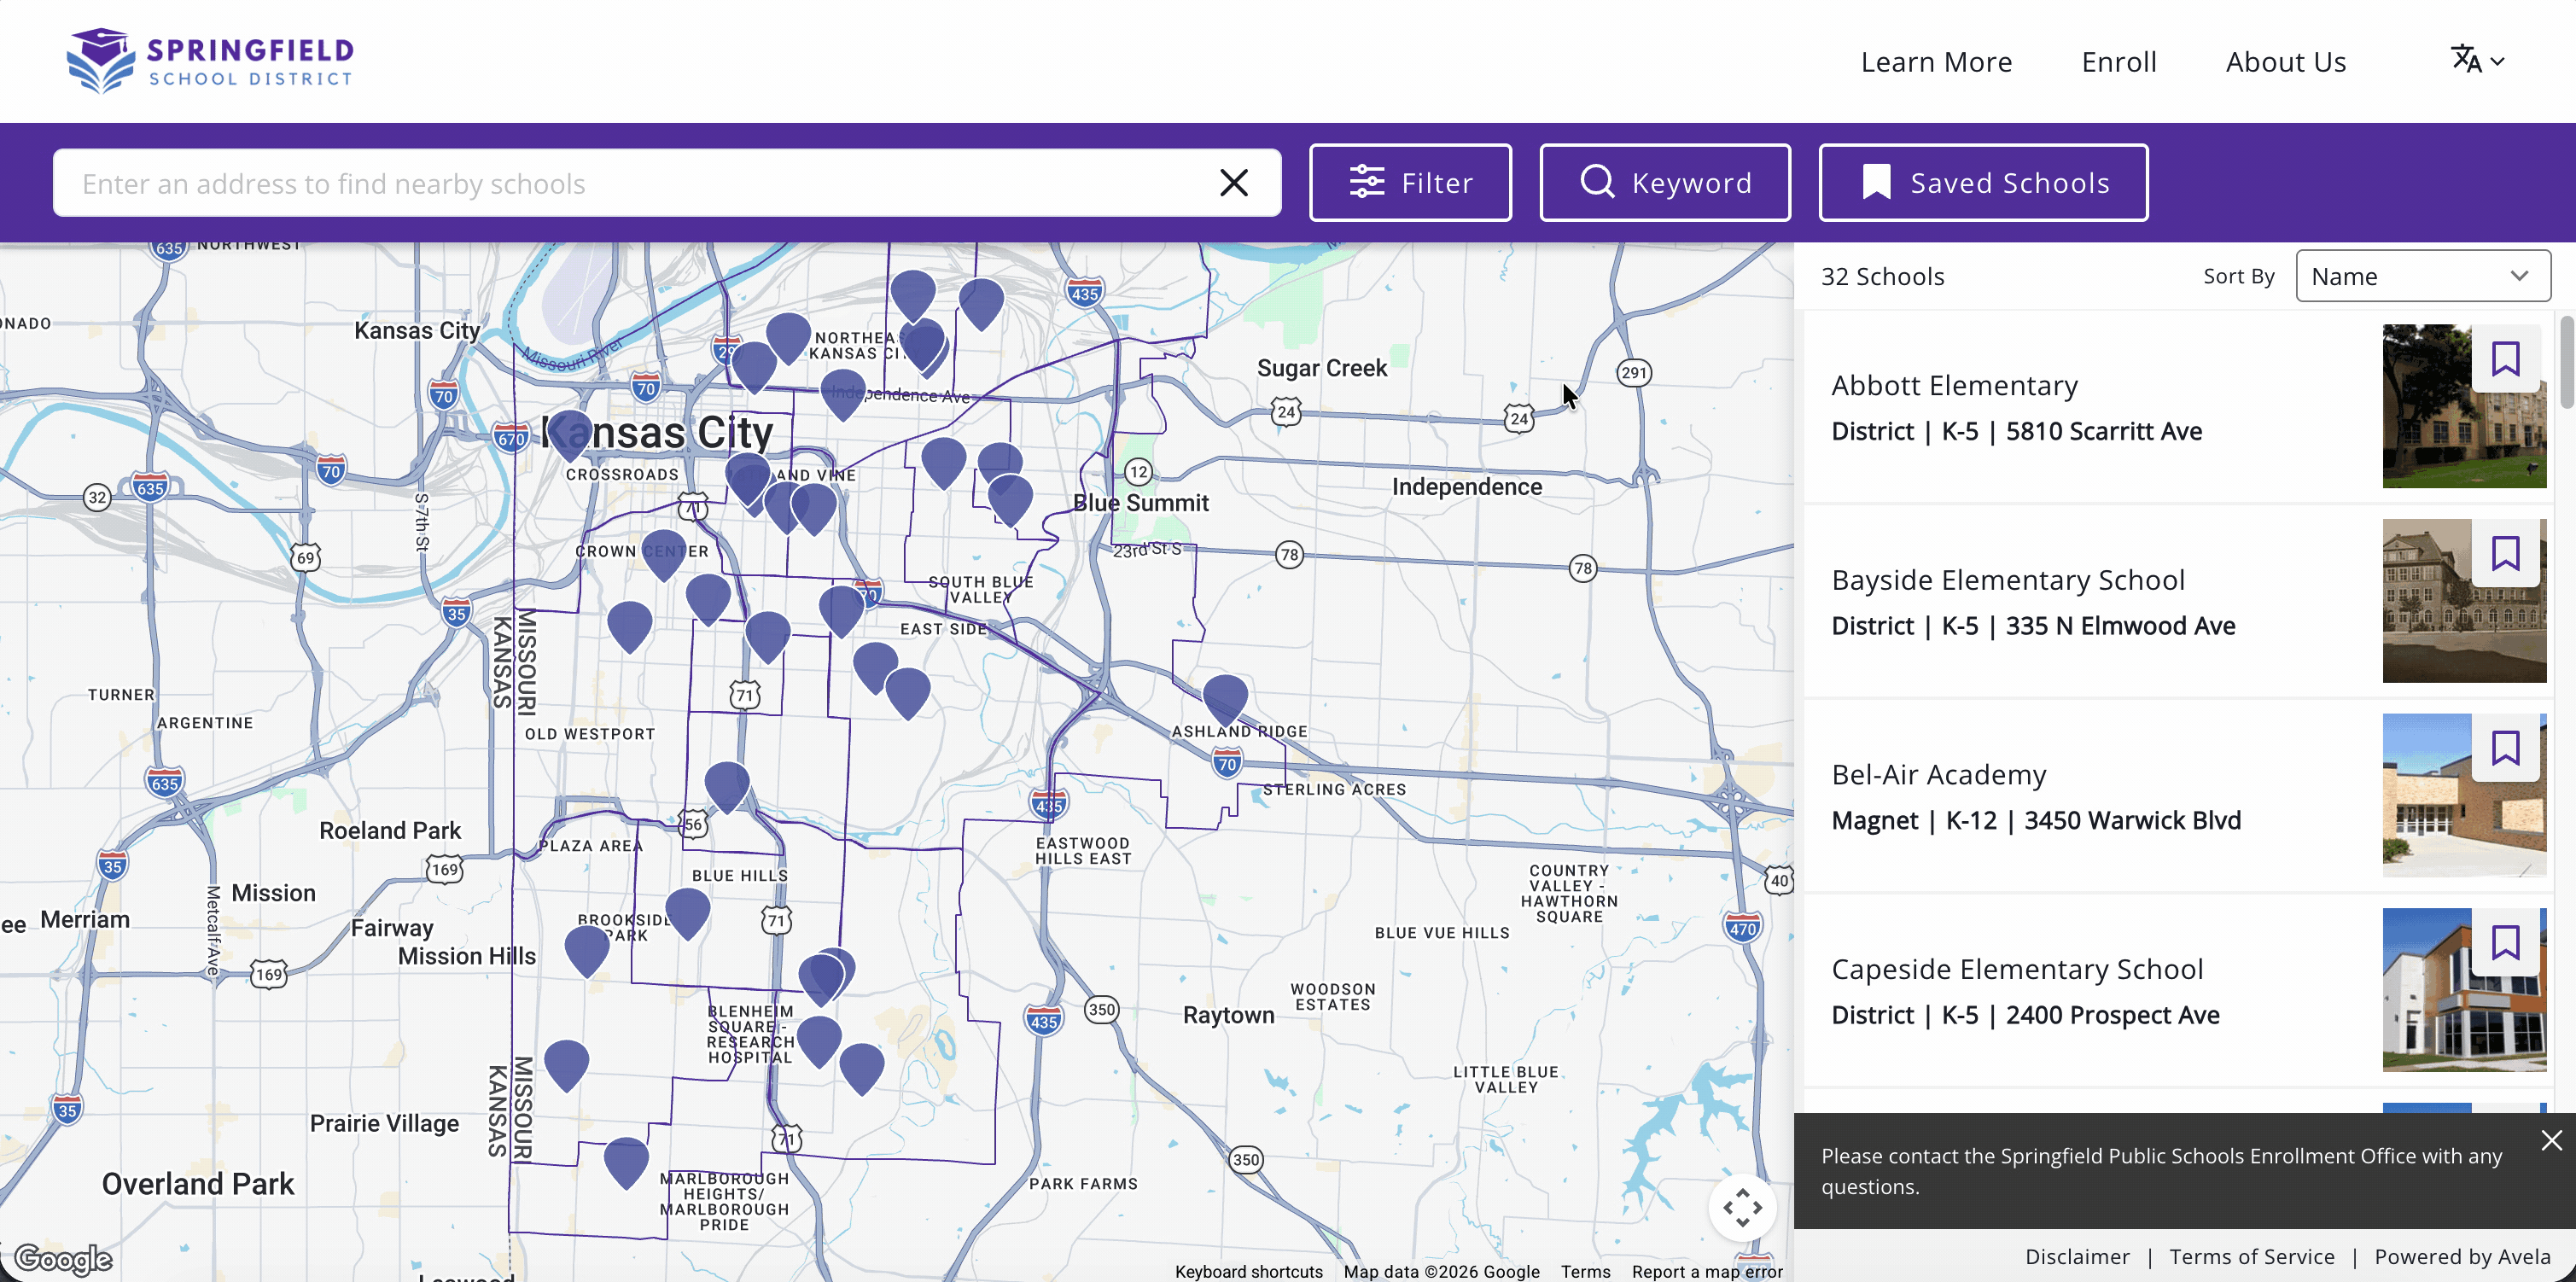Screen dimensions: 2576x1282
Task: Open the Powered by Avela link
Action: [x=2462, y=1256]
